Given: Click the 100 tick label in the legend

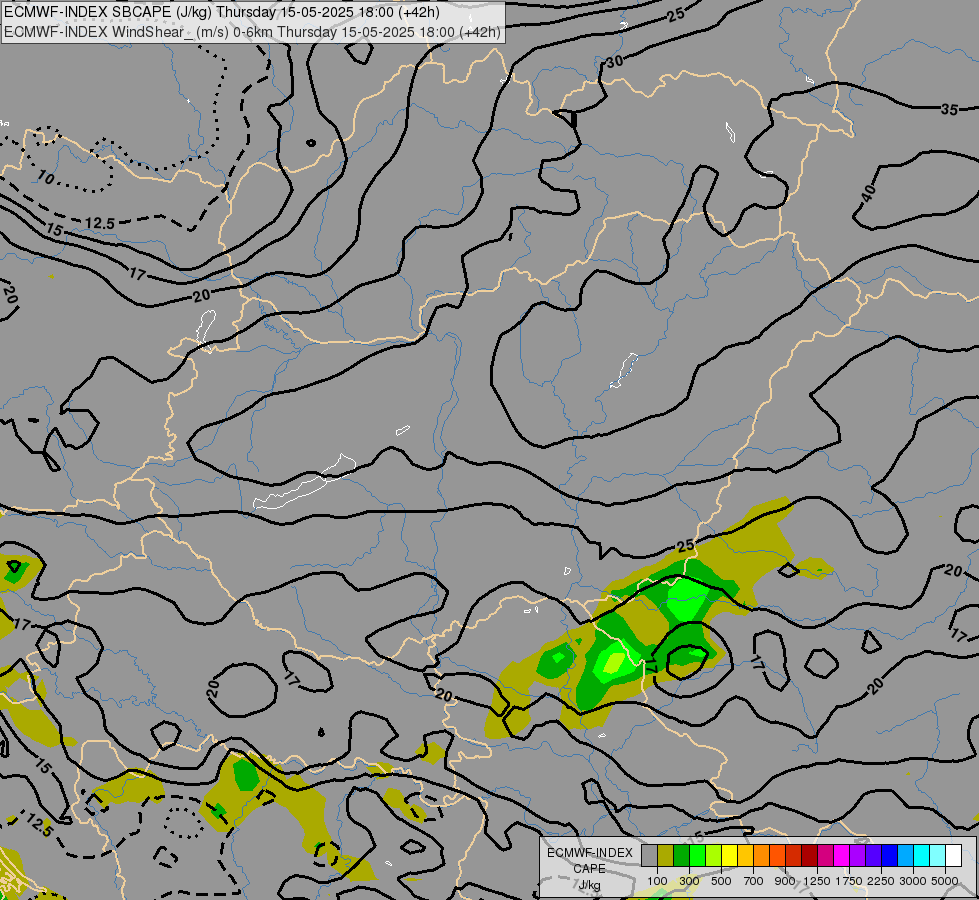Looking at the screenshot, I should pyautogui.click(x=657, y=881).
